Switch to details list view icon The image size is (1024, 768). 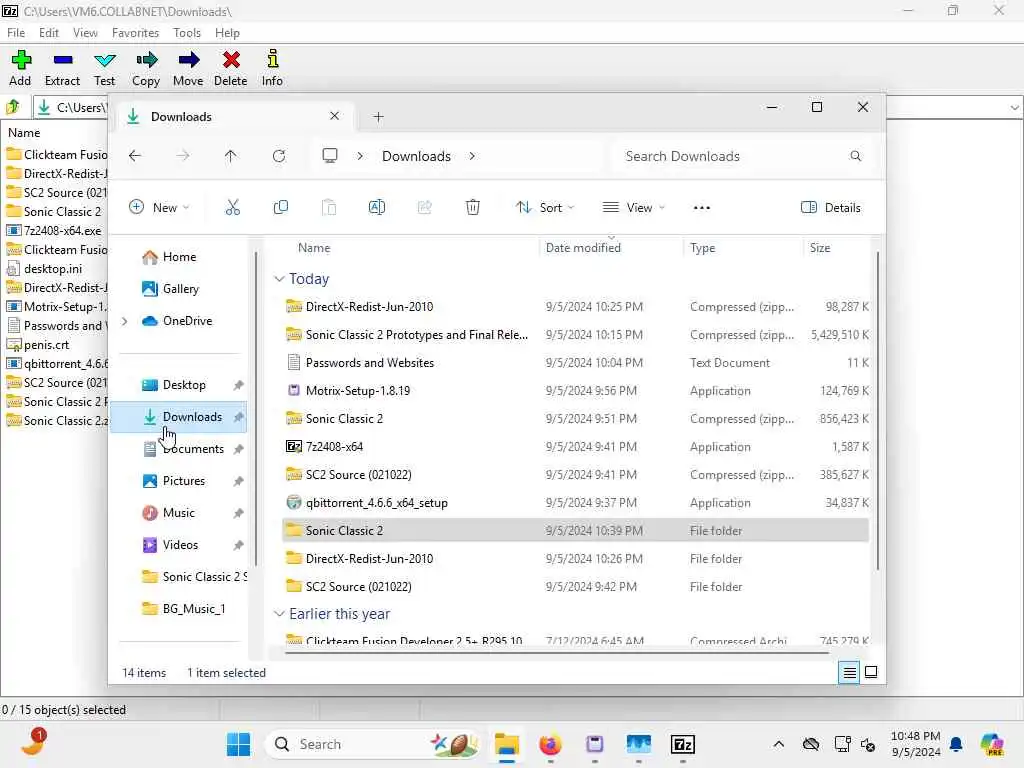[850, 672]
